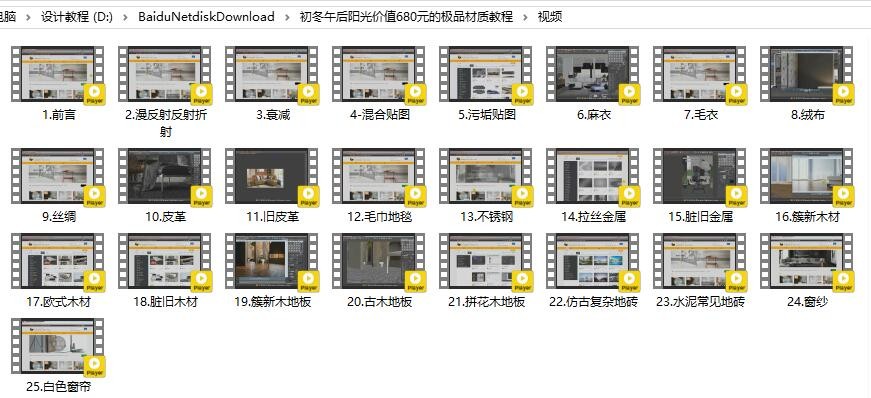The height and width of the screenshot is (398, 871).
Task: Expand chevron after BaiduNetdiskDownload in address bar
Action: point(287,17)
